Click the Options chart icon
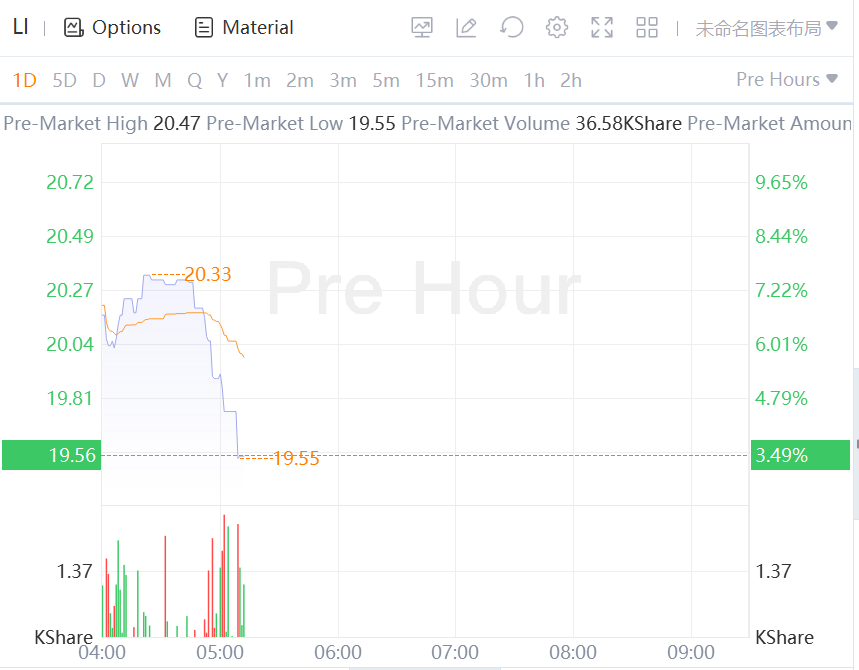The height and width of the screenshot is (670, 859). pos(73,28)
